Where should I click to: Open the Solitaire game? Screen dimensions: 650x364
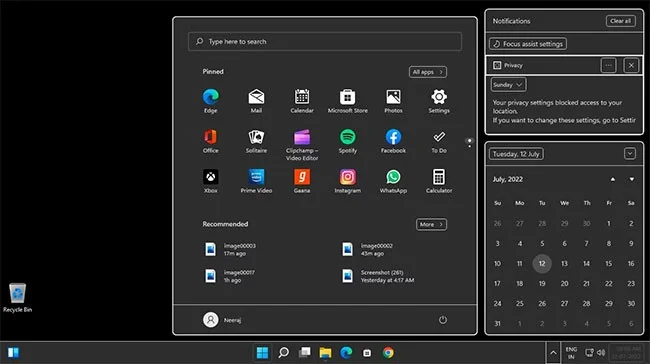tap(256, 141)
